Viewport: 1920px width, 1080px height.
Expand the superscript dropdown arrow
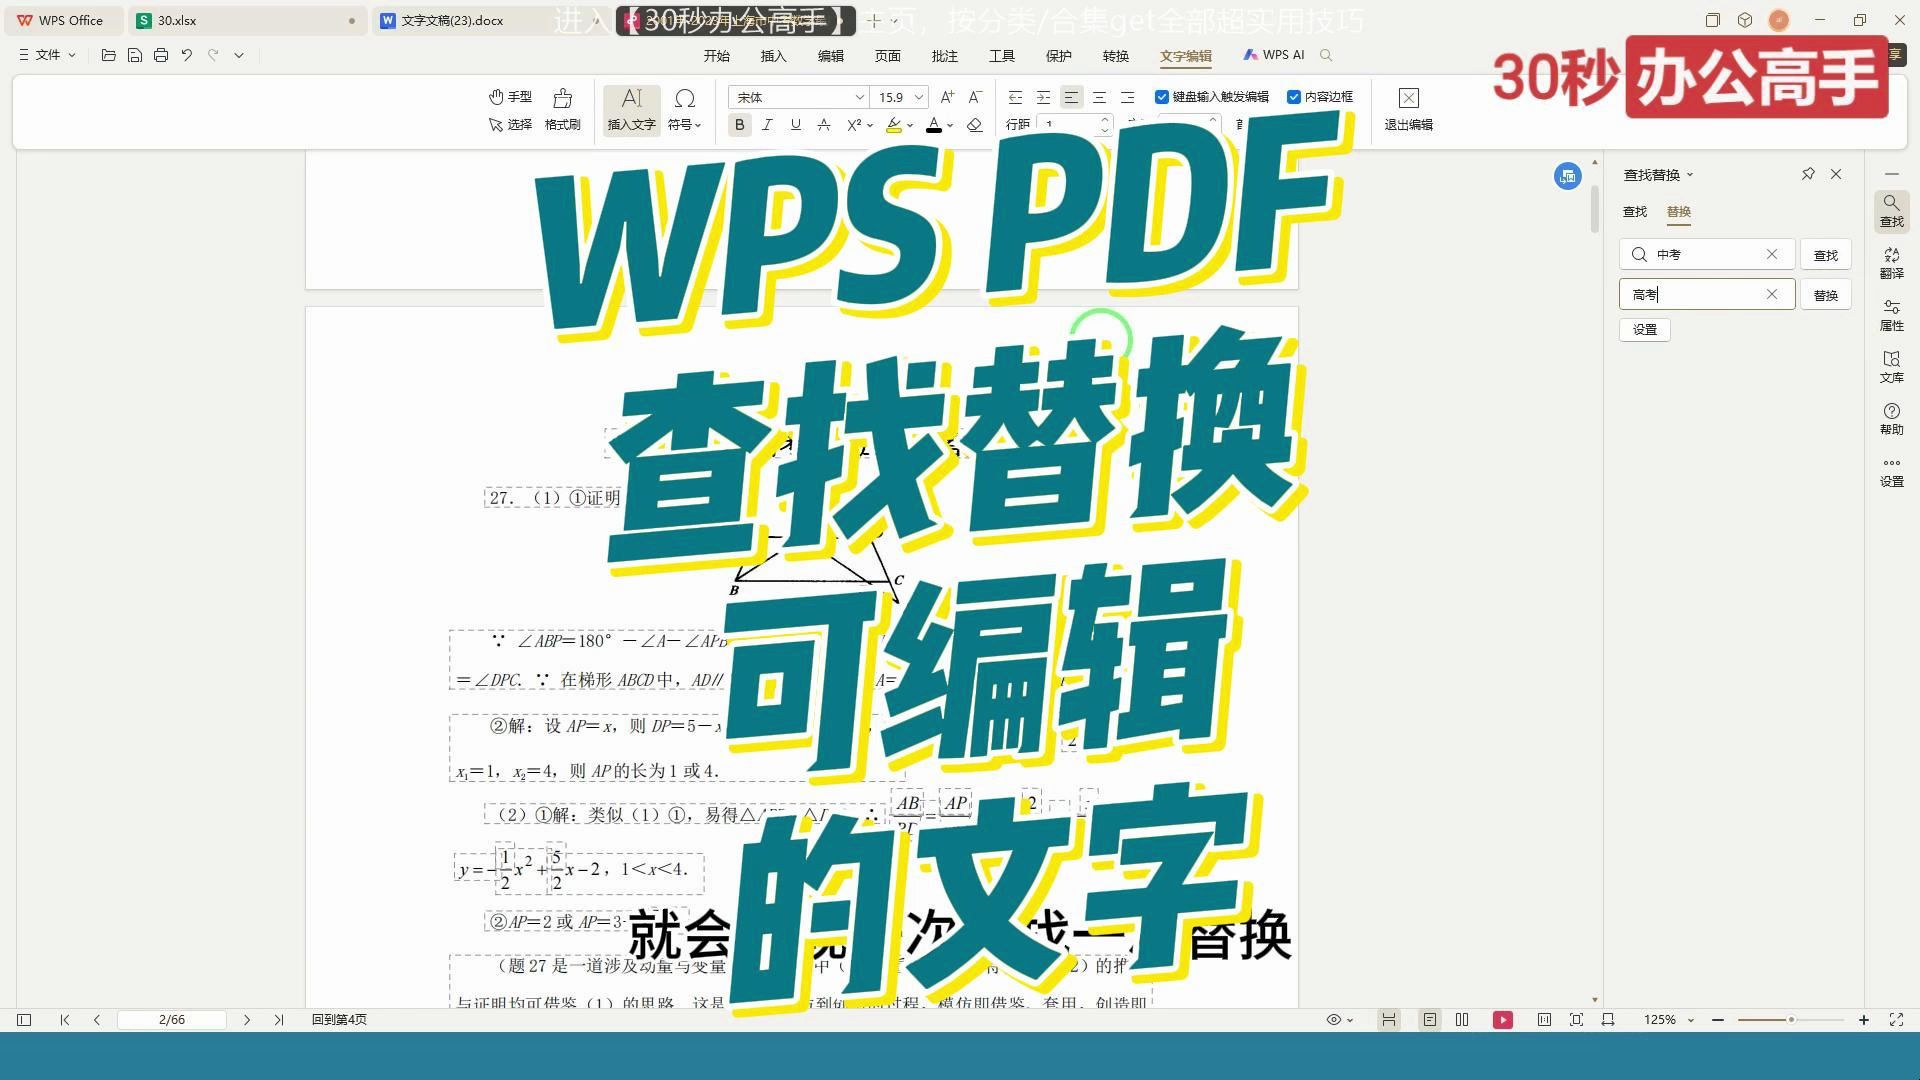tap(870, 125)
